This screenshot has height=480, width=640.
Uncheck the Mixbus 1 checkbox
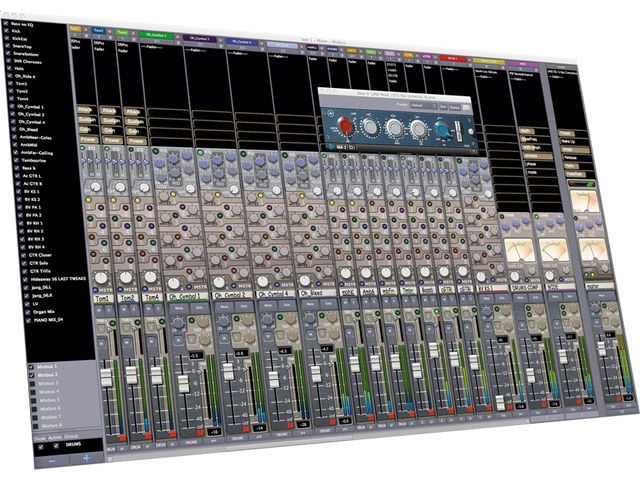point(31,367)
